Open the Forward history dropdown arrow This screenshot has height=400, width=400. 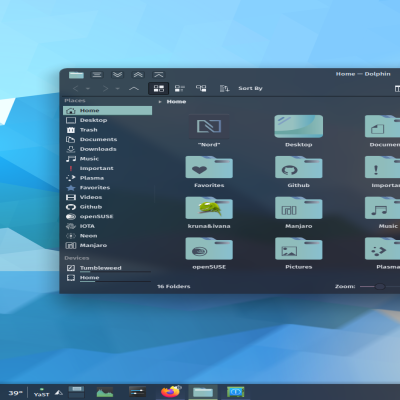pyautogui.click(x=117, y=89)
